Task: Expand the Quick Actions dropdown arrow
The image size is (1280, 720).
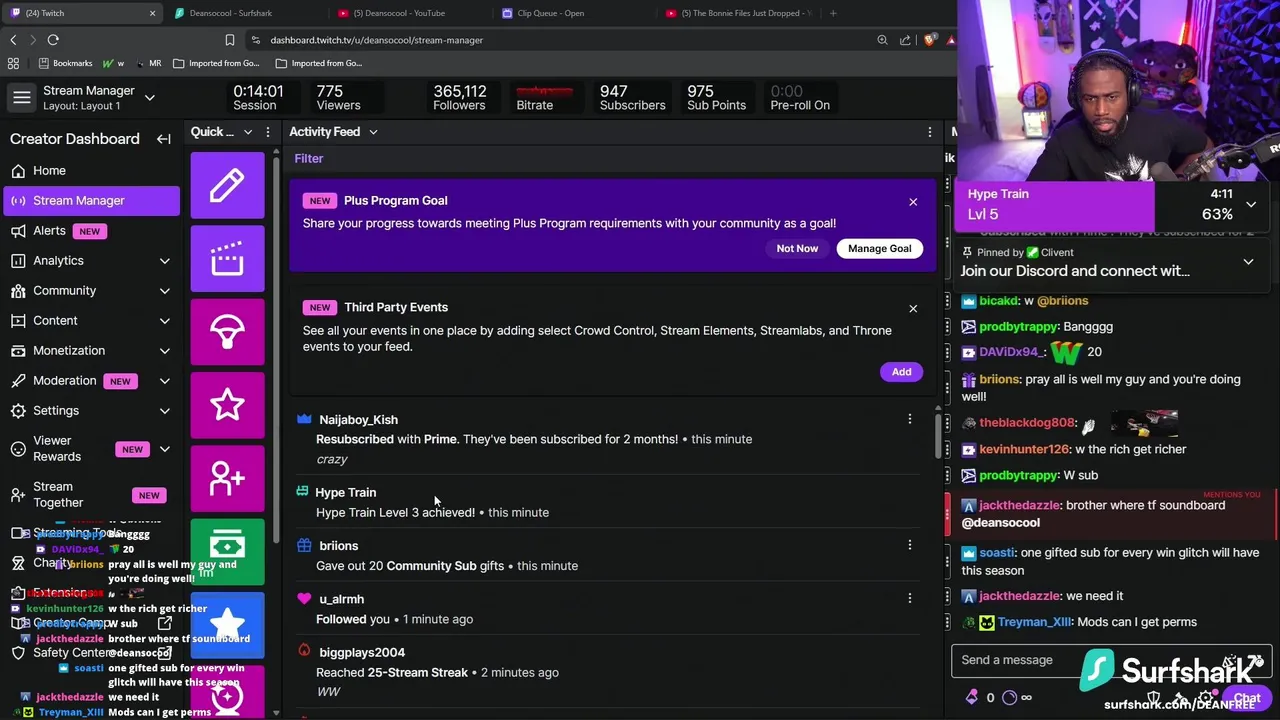Action: 248,132
